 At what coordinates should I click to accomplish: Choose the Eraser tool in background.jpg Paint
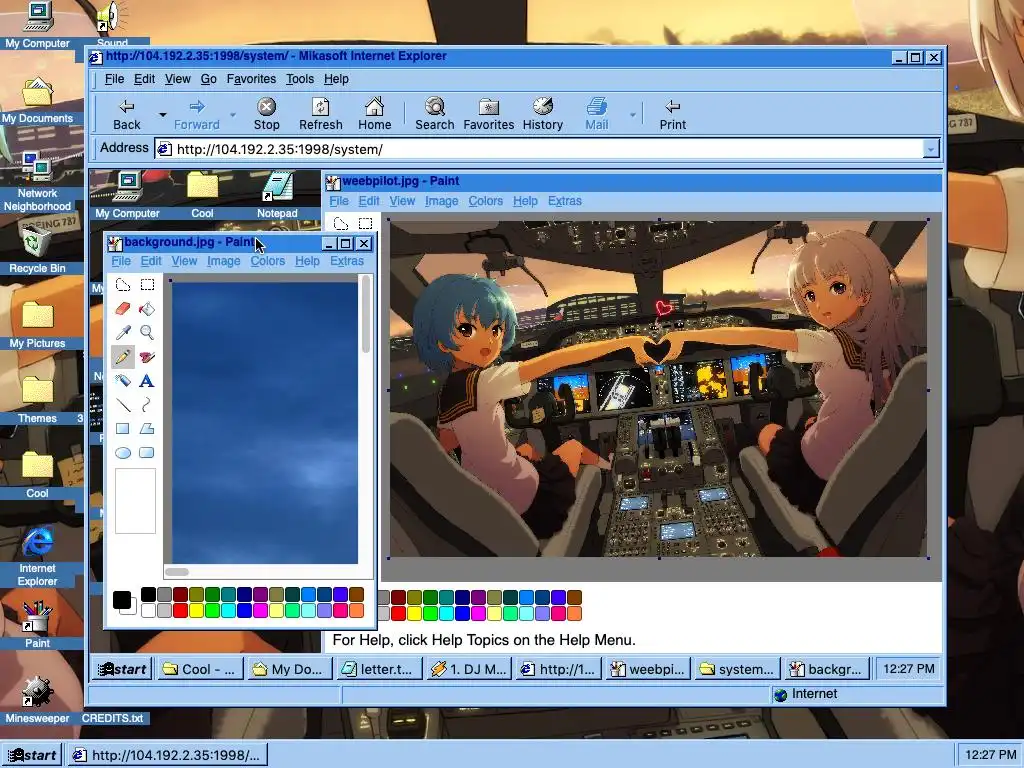(123, 308)
